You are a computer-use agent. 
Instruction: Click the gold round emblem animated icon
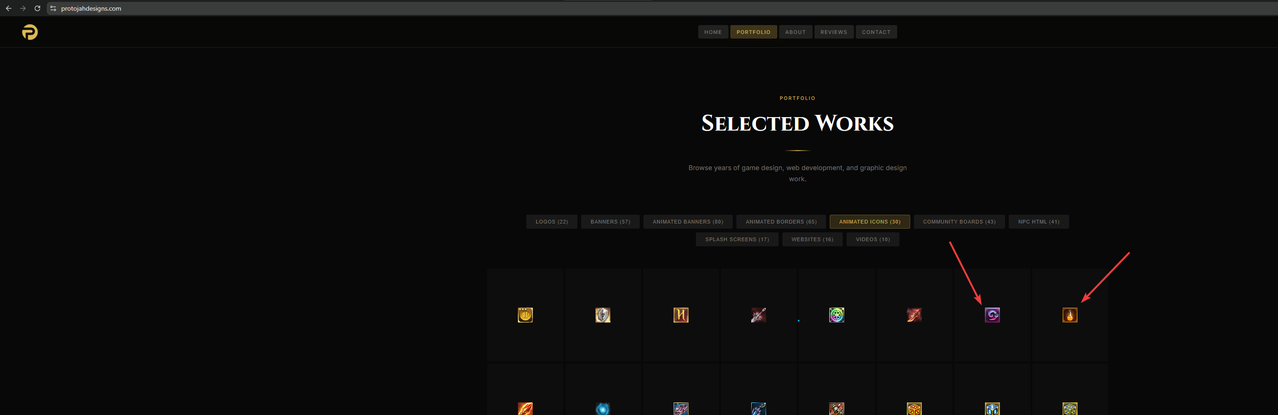pyautogui.click(x=525, y=315)
